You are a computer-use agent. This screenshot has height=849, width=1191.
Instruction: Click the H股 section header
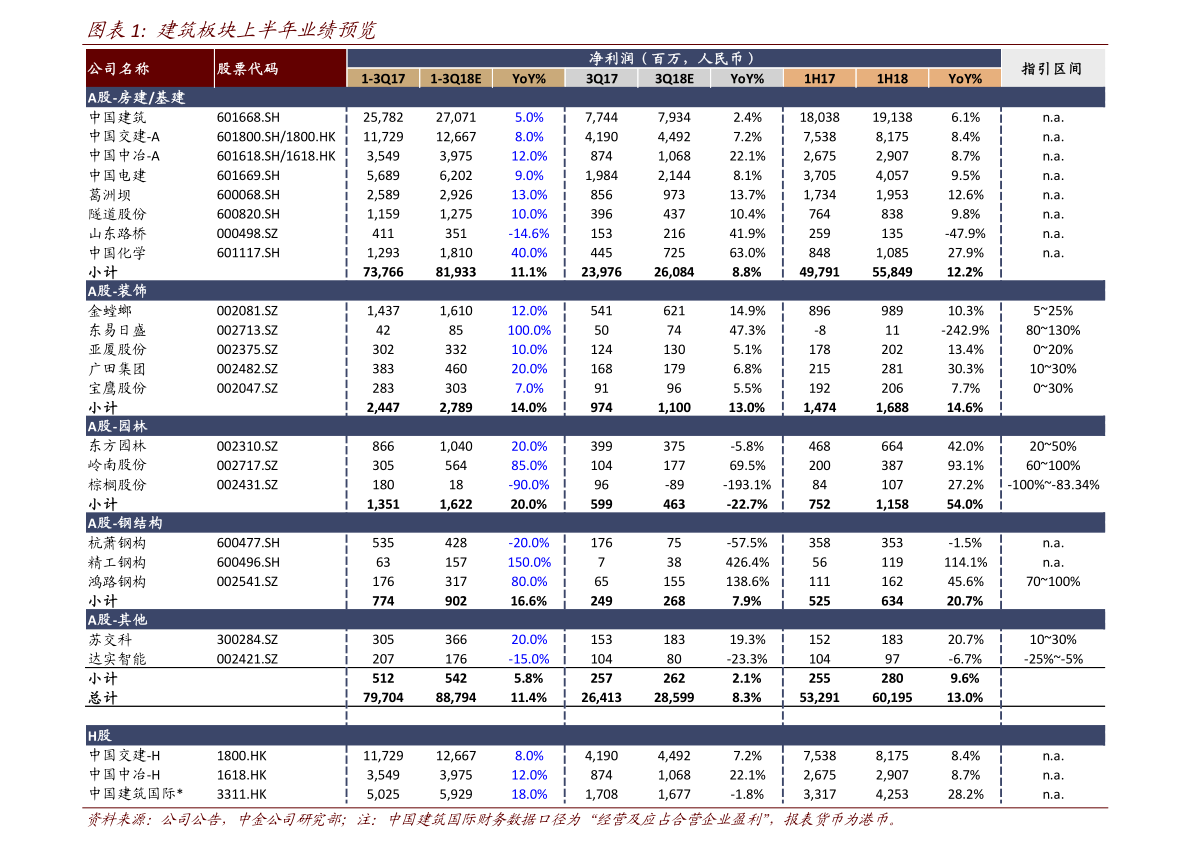(596, 736)
